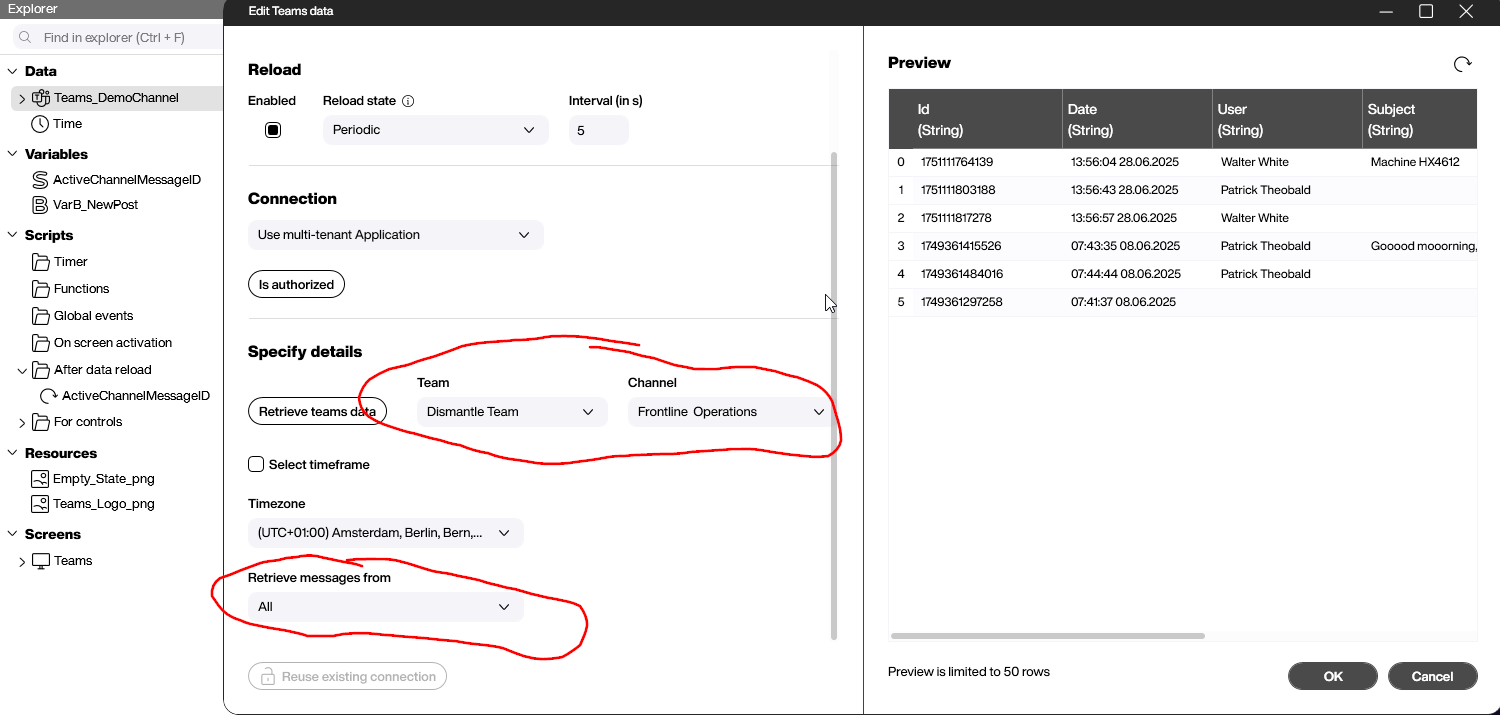
Task: Click the Reuse existing connection button
Action: (347, 677)
